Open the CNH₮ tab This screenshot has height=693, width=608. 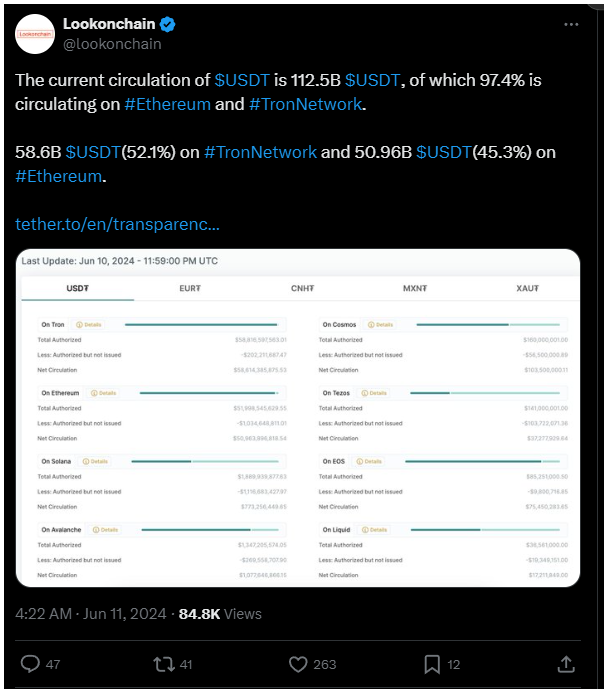[x=301, y=288]
